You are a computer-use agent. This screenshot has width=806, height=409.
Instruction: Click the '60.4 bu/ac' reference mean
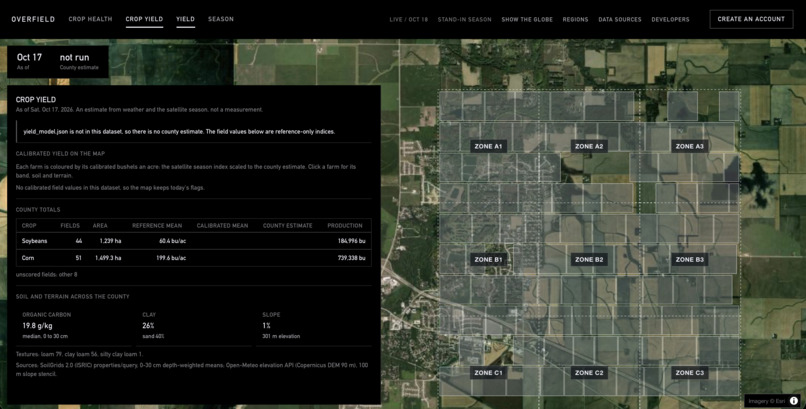tap(172, 241)
